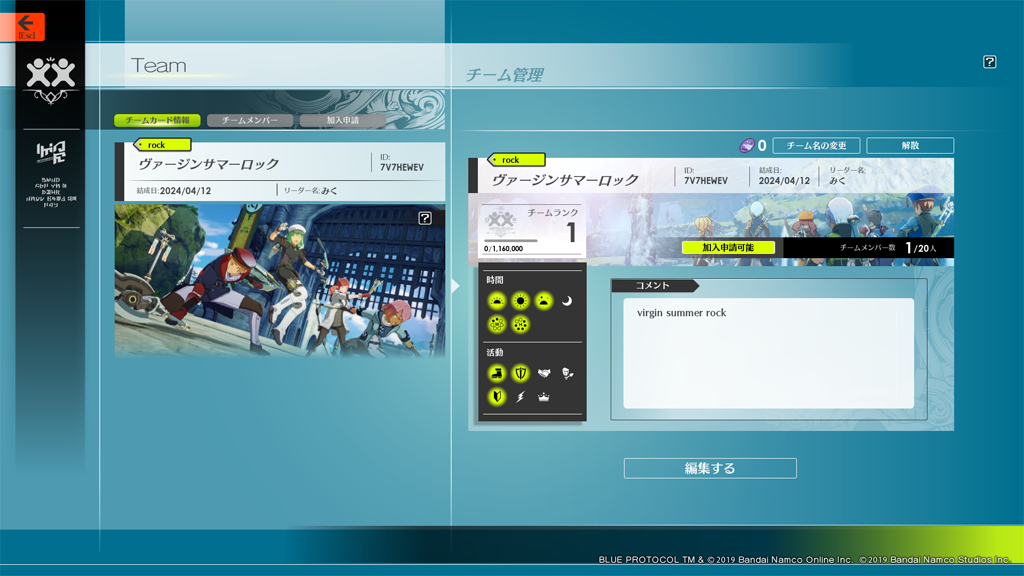Select the crown activity icon
The width and height of the screenshot is (1024, 576).
[x=544, y=397]
